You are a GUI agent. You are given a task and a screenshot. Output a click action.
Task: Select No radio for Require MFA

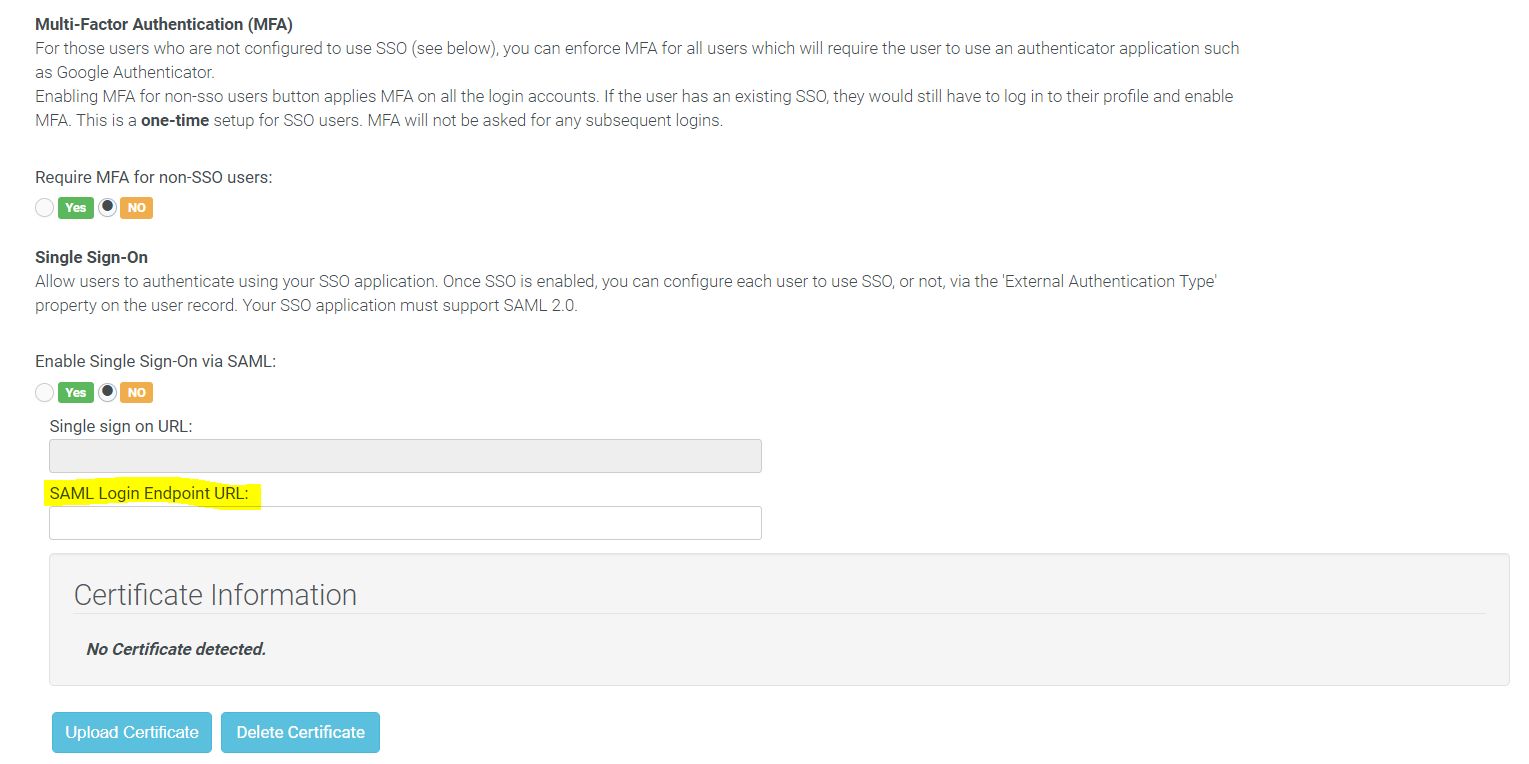pos(107,207)
